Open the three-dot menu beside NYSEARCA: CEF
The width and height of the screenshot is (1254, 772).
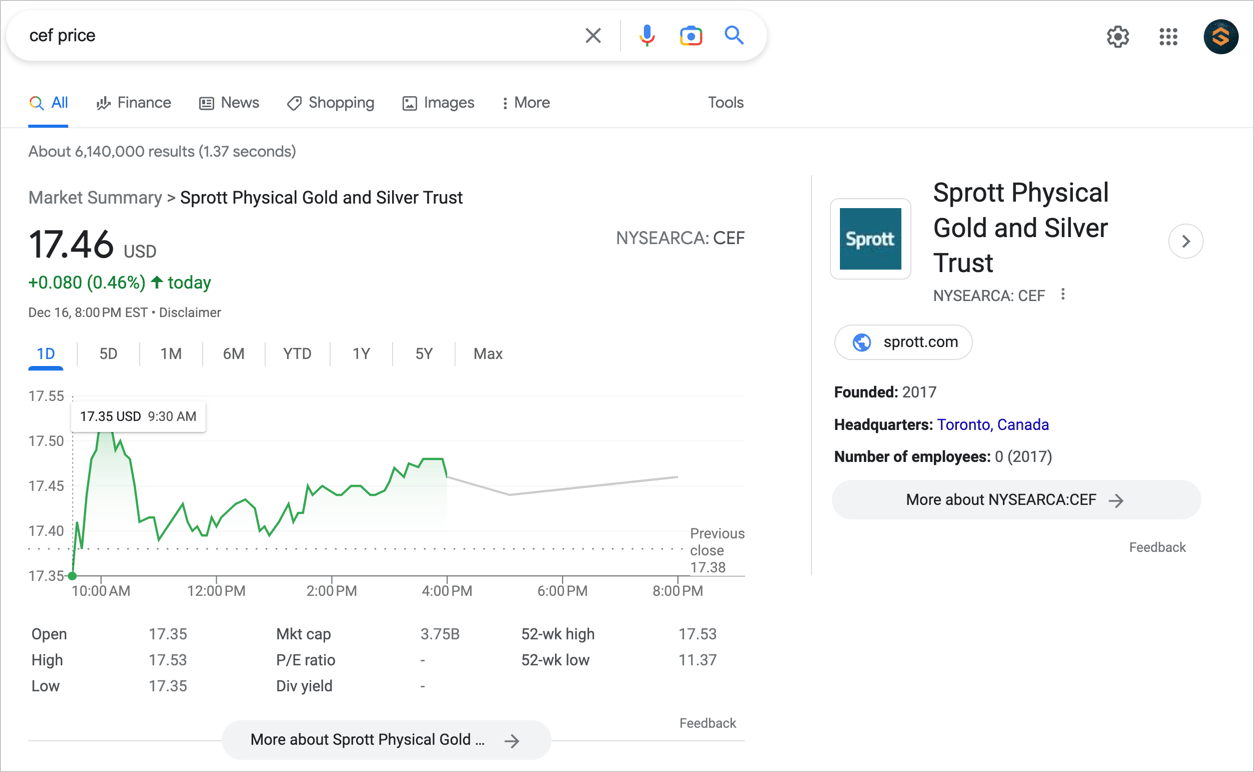[1063, 295]
